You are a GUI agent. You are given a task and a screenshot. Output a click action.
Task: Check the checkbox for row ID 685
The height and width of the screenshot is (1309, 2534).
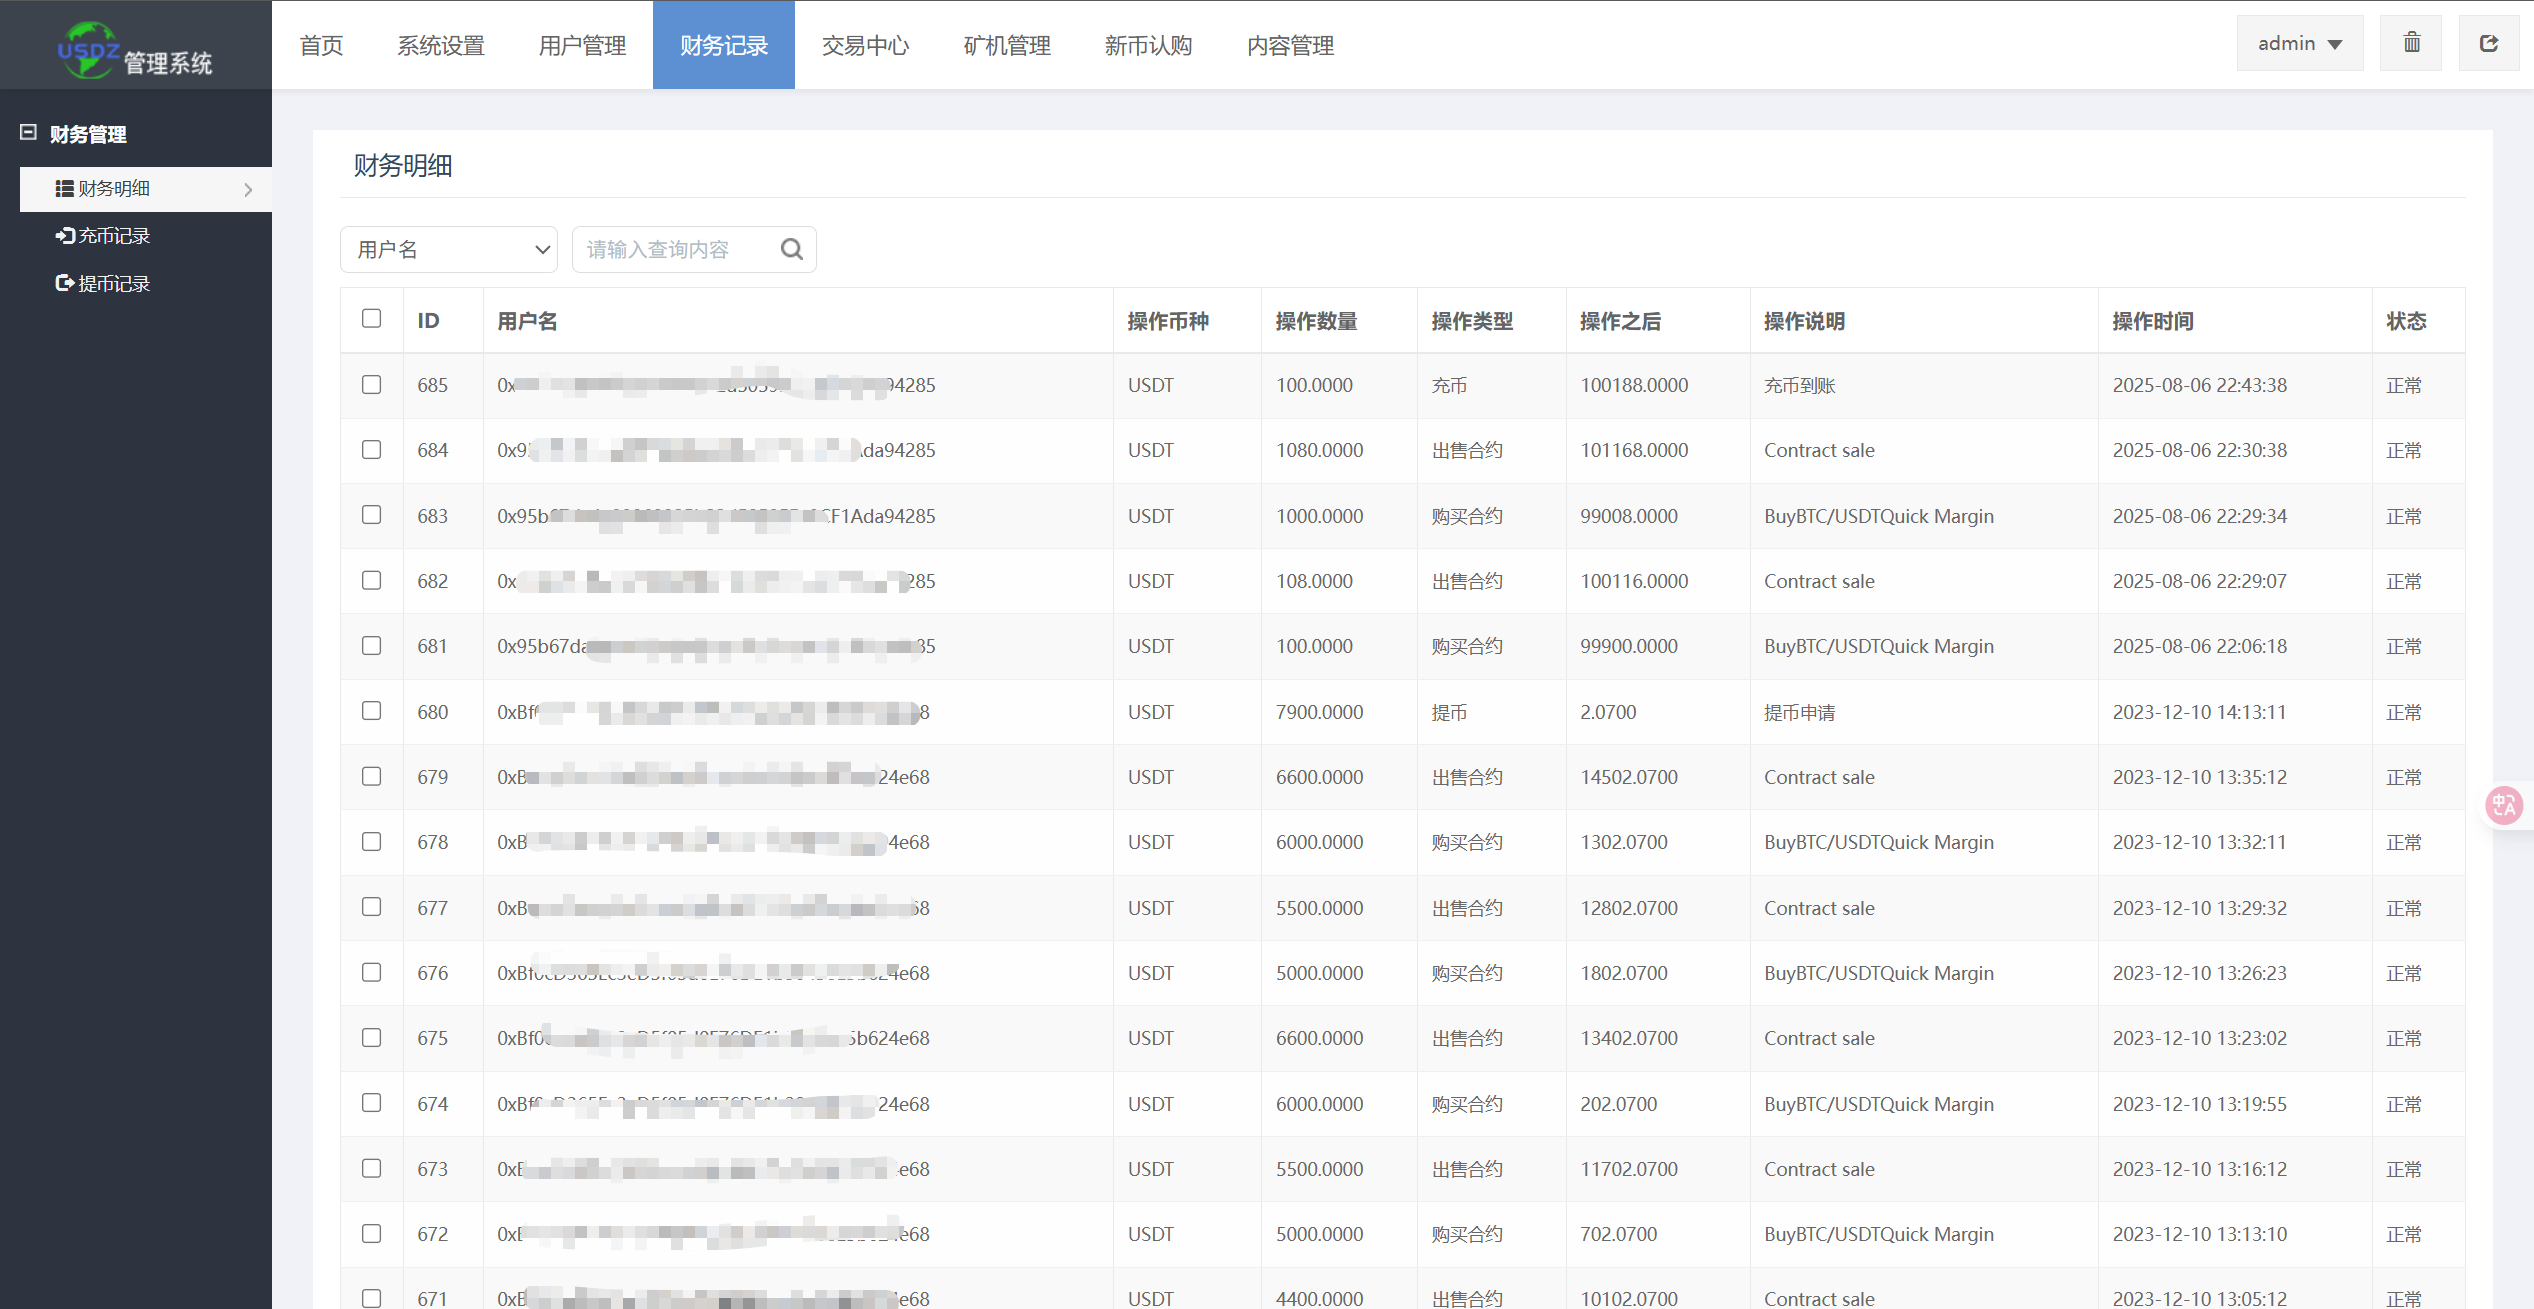click(372, 385)
